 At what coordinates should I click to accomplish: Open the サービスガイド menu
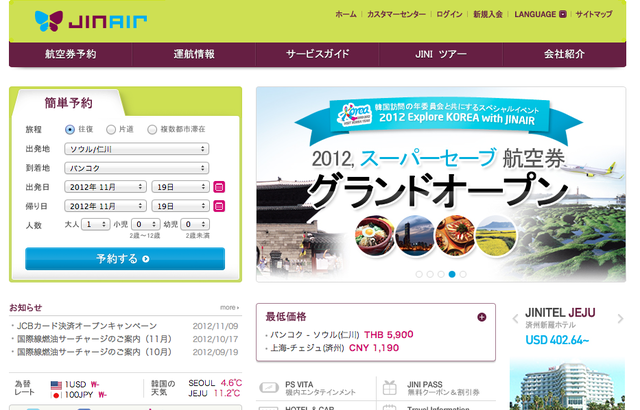318,54
